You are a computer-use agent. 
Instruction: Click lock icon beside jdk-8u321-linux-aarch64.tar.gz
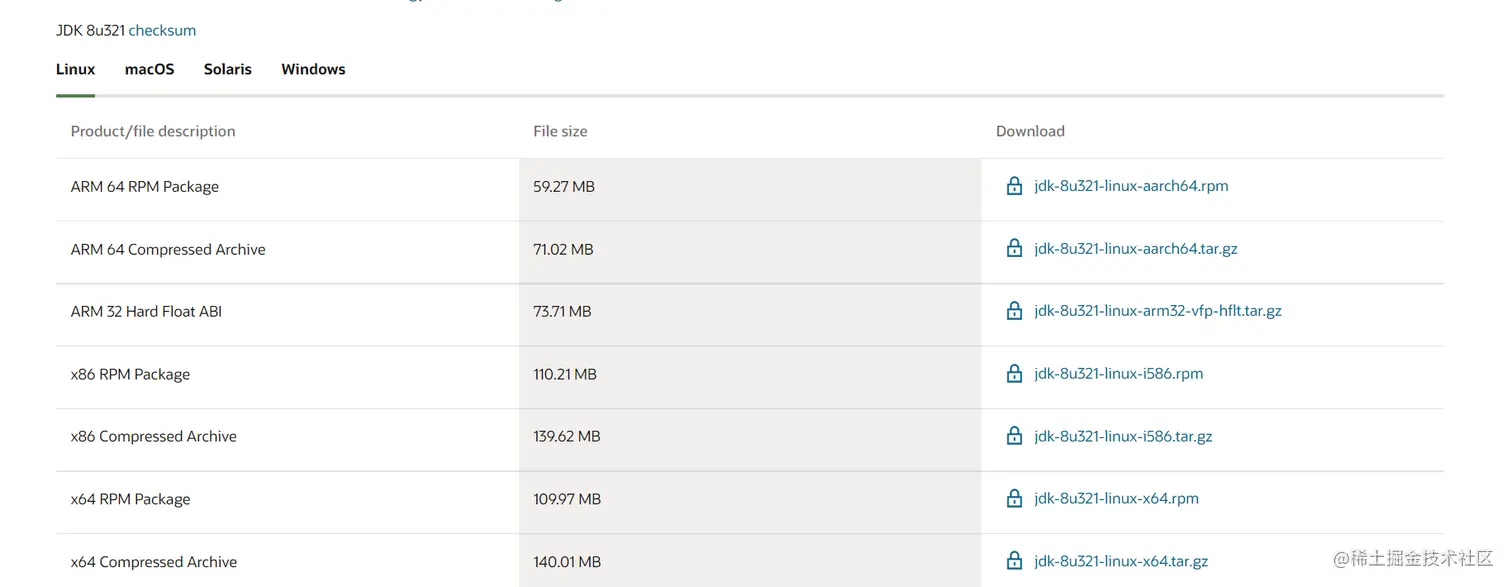click(x=1014, y=248)
